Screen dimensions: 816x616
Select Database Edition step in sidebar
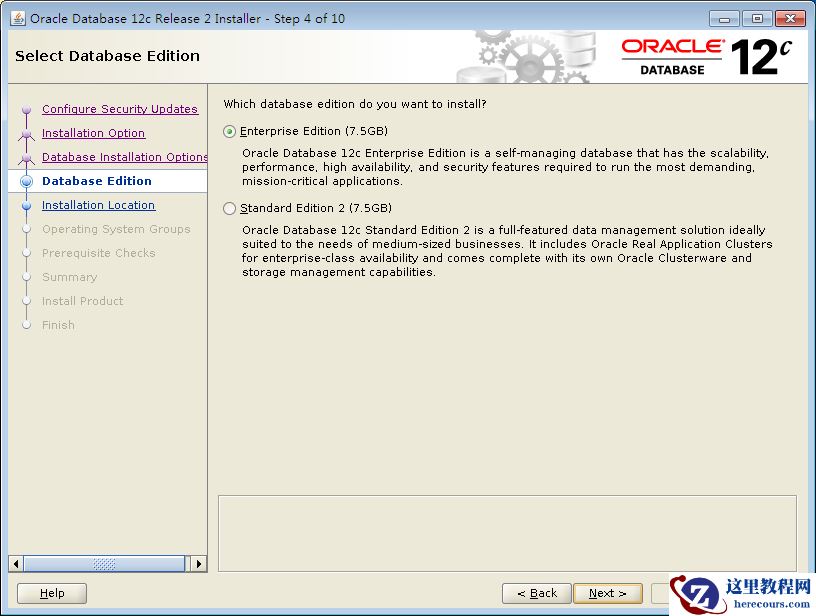[97, 181]
